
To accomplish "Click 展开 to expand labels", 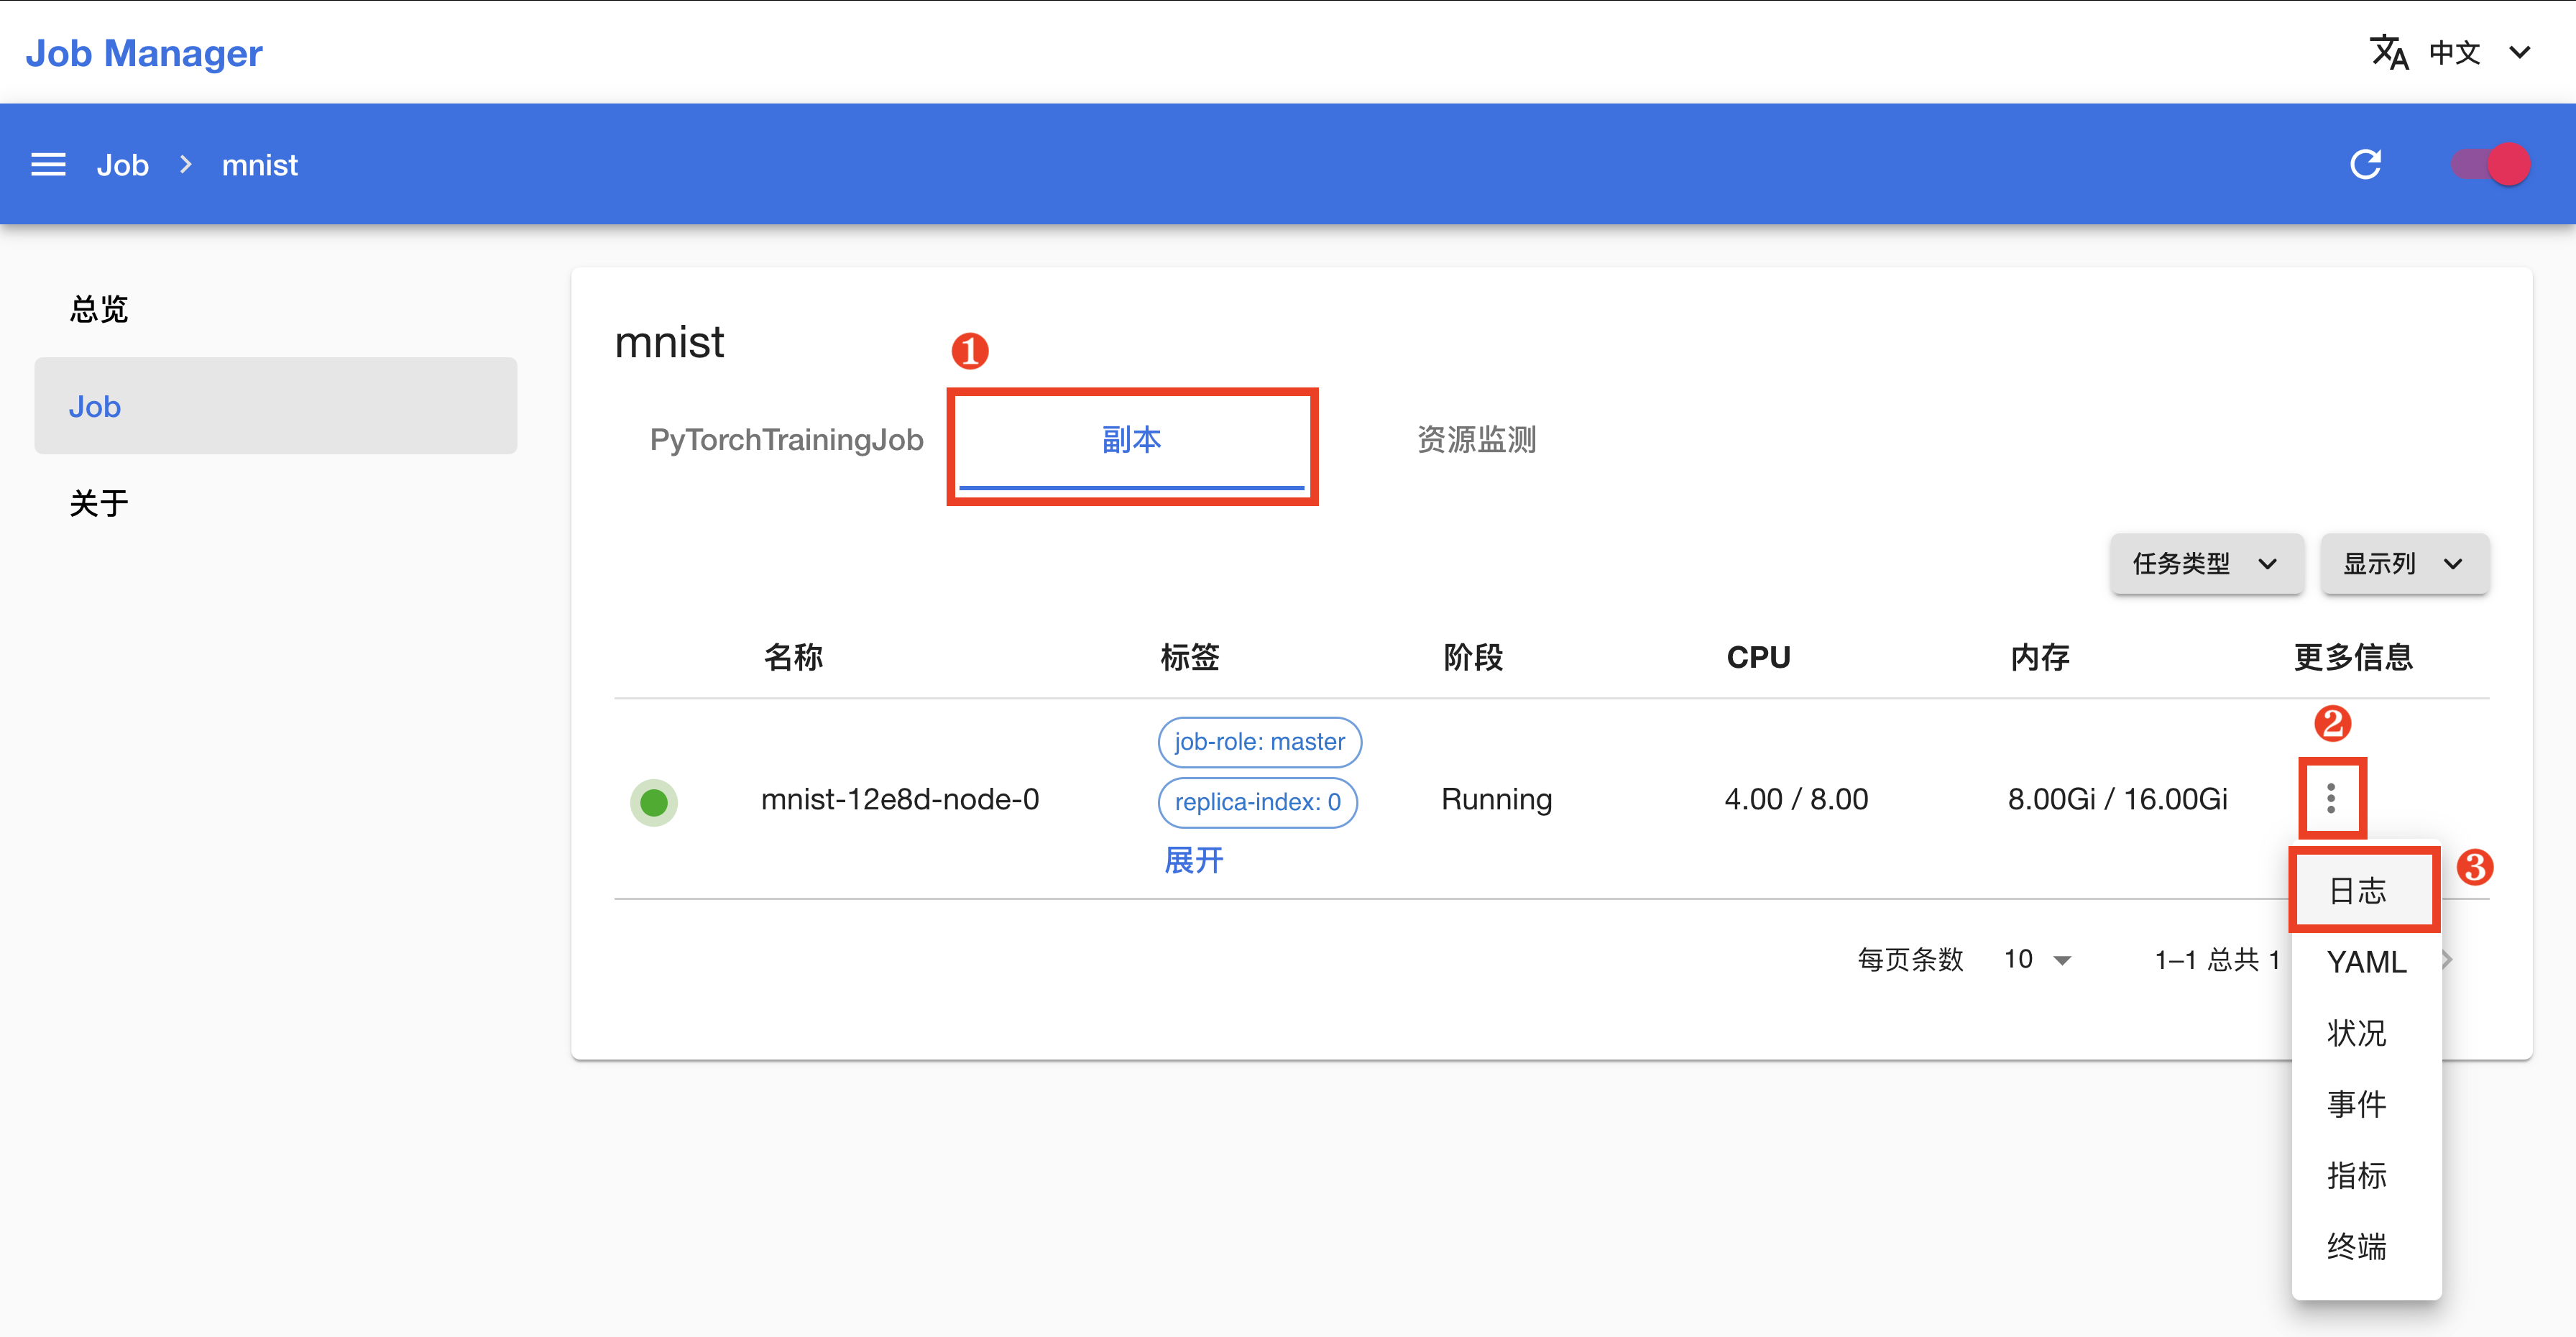I will click(x=1193, y=860).
